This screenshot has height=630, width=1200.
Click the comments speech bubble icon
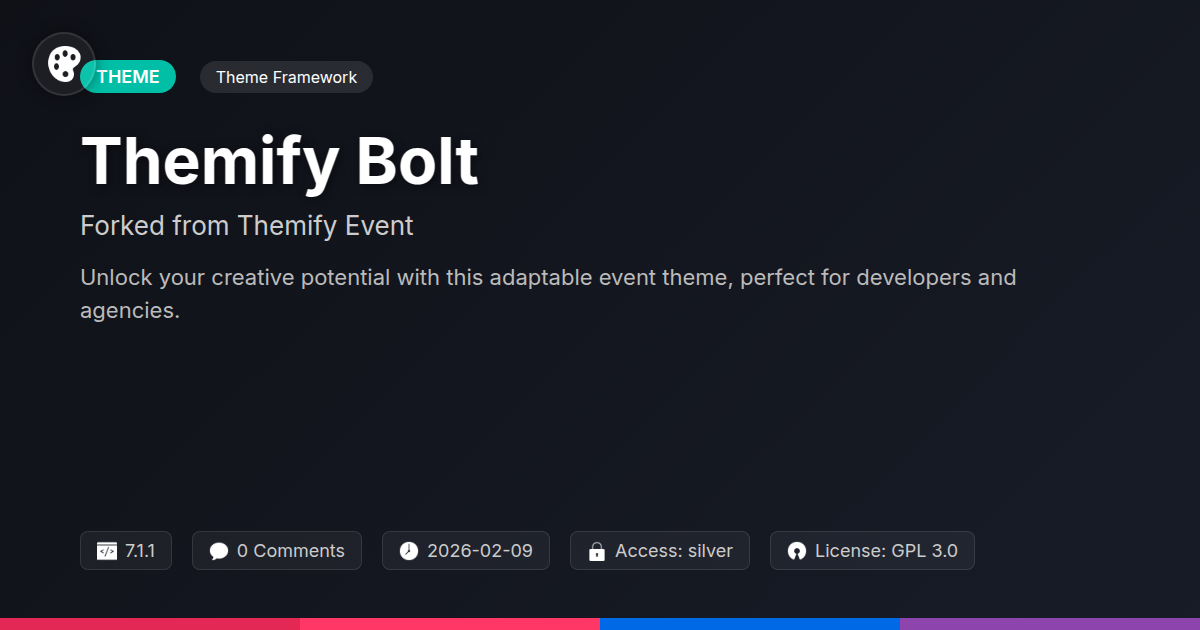point(219,551)
